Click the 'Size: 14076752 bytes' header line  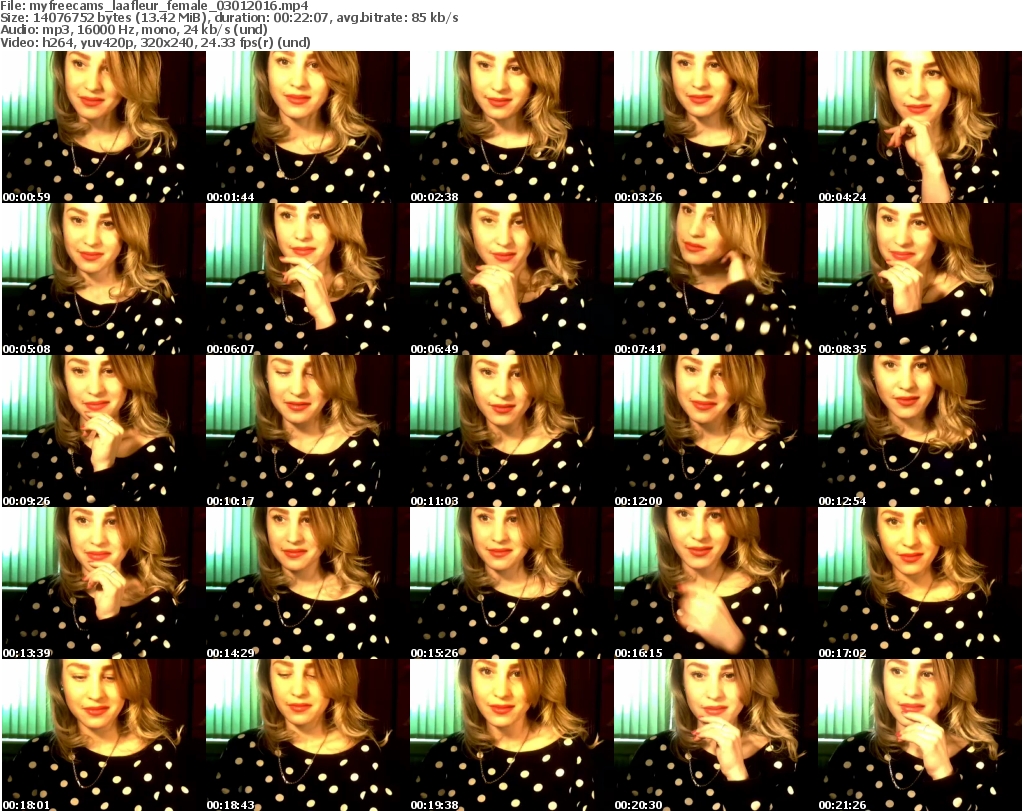click(x=229, y=18)
